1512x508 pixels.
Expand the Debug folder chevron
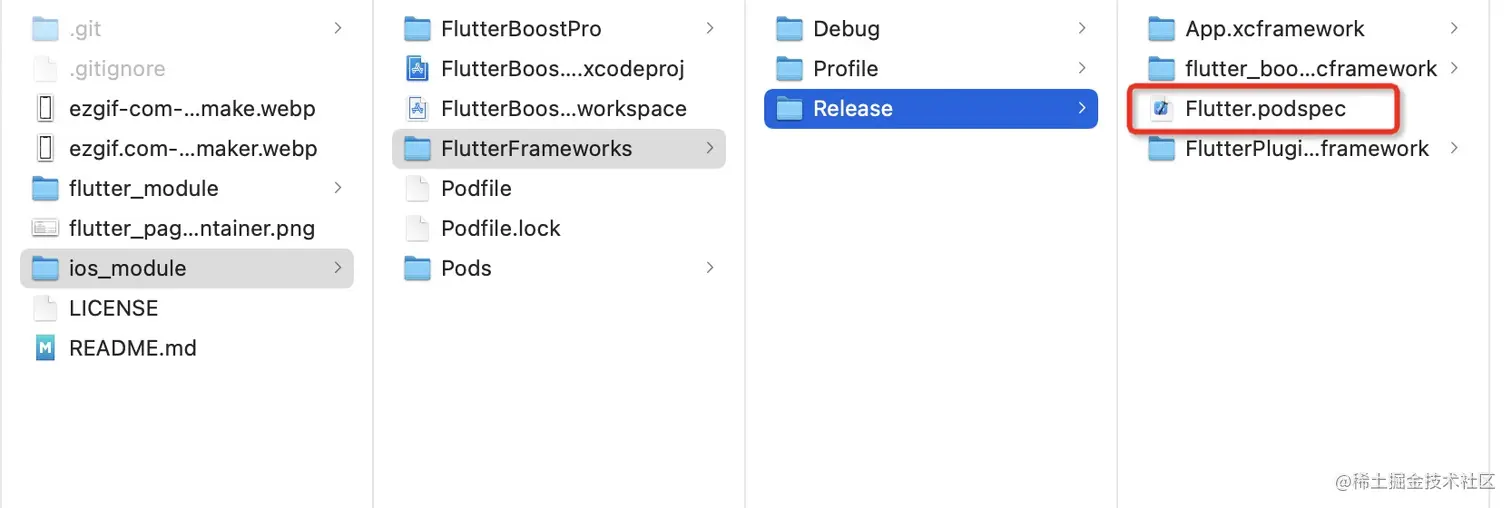pyautogui.click(x=1082, y=28)
